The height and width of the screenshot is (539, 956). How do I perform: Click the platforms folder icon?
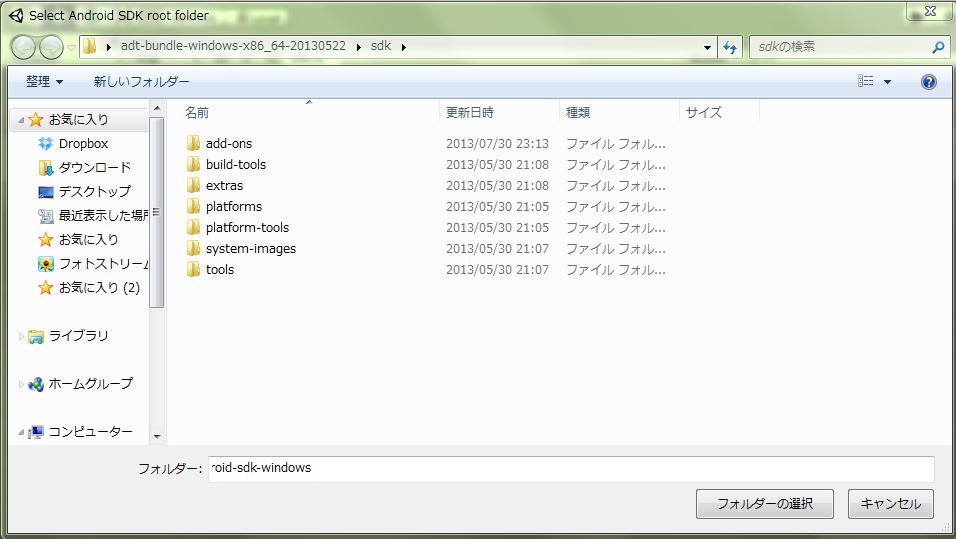[x=193, y=206]
